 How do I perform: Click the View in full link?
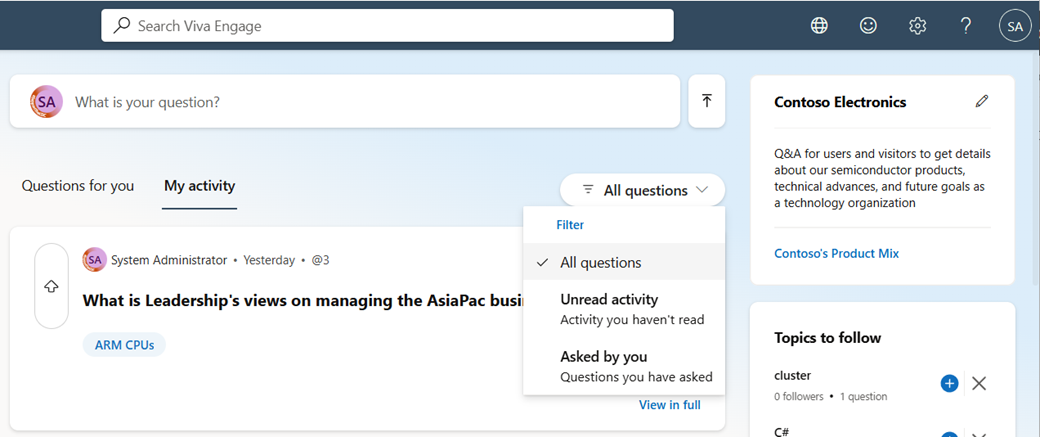point(669,405)
